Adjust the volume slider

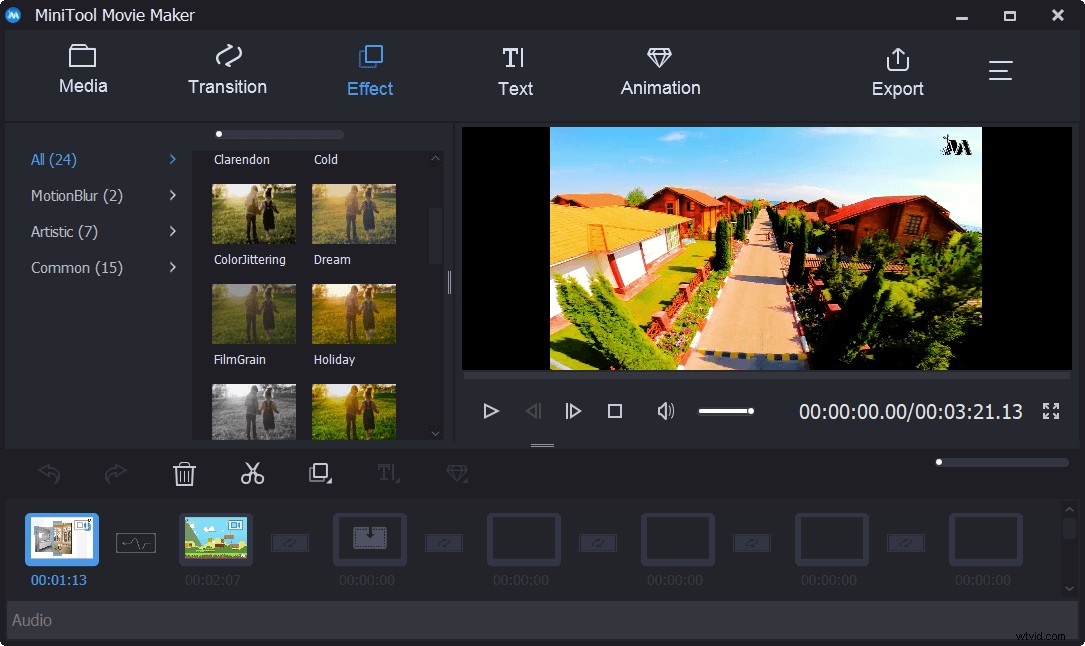[x=727, y=410]
